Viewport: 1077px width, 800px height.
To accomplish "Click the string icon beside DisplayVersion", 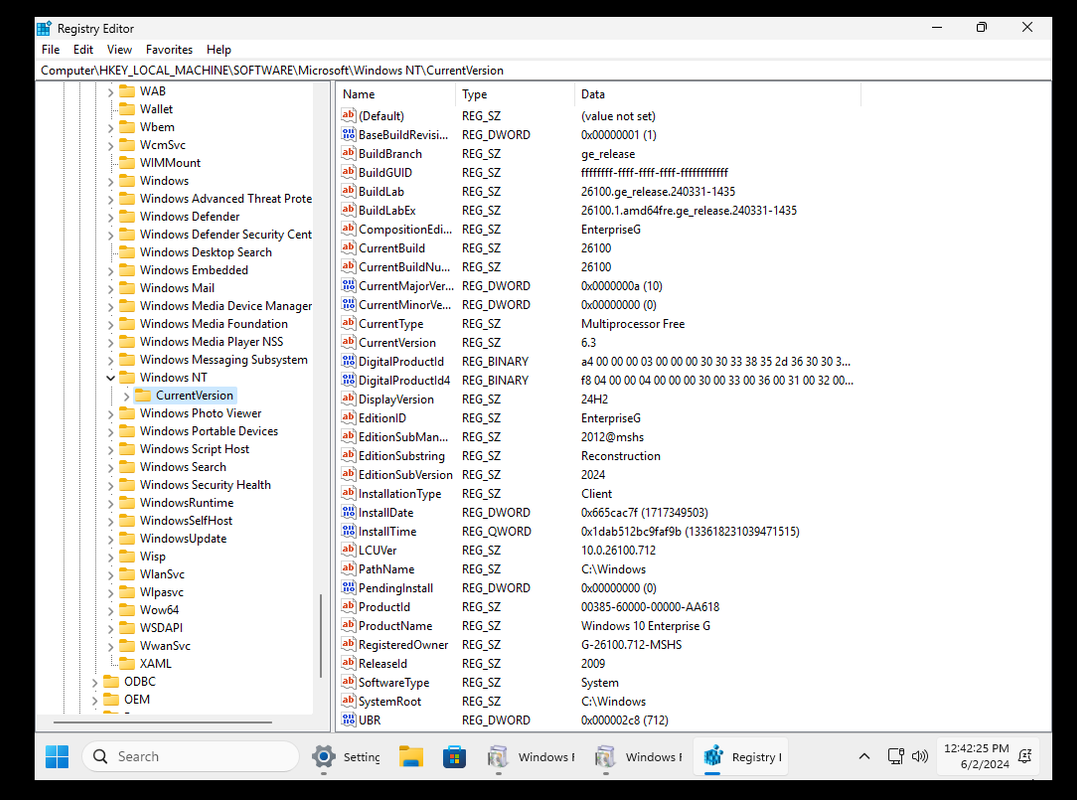I will [x=348, y=399].
